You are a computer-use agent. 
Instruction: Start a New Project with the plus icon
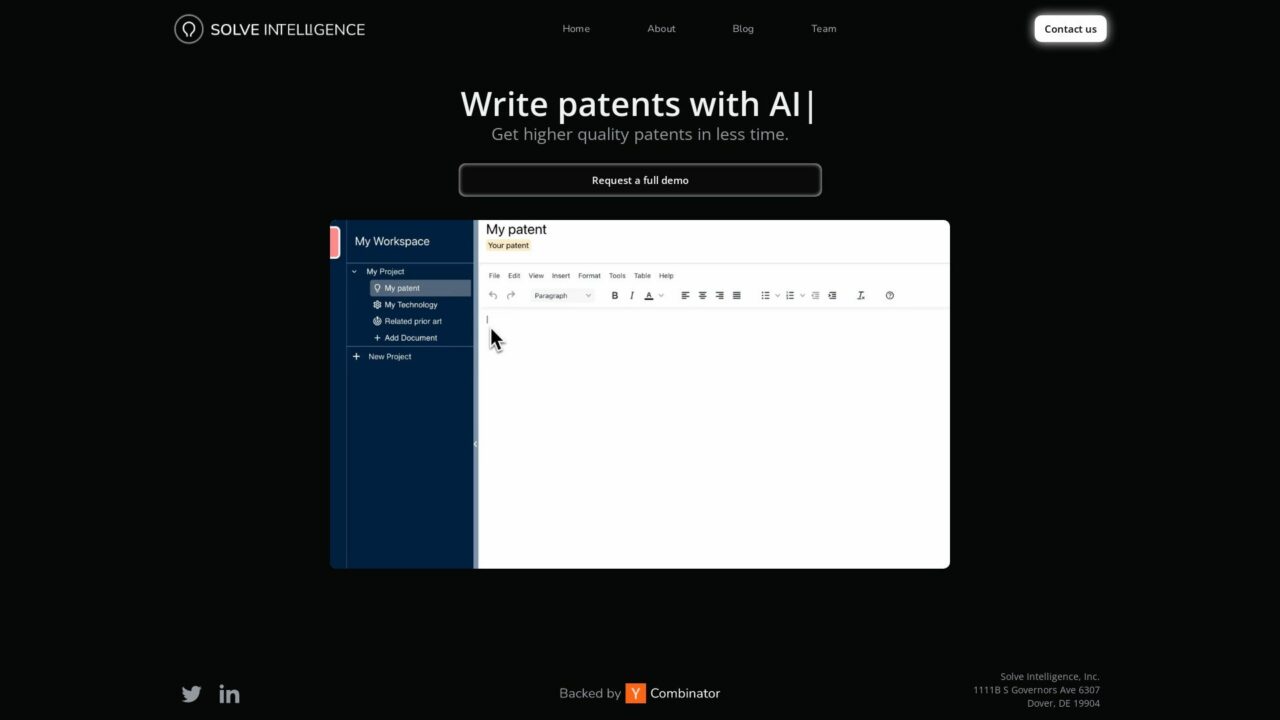coord(356,356)
